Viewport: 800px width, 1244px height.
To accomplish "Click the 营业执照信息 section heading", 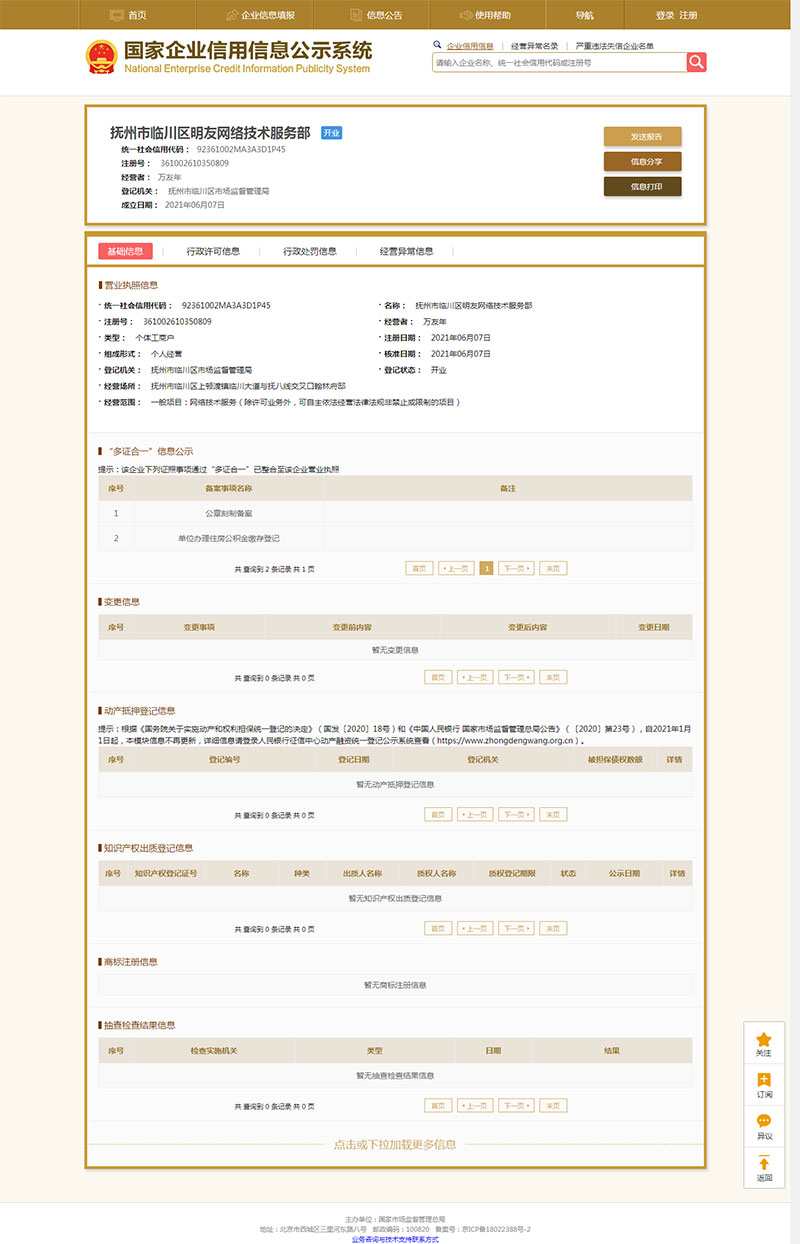I will (x=131, y=285).
